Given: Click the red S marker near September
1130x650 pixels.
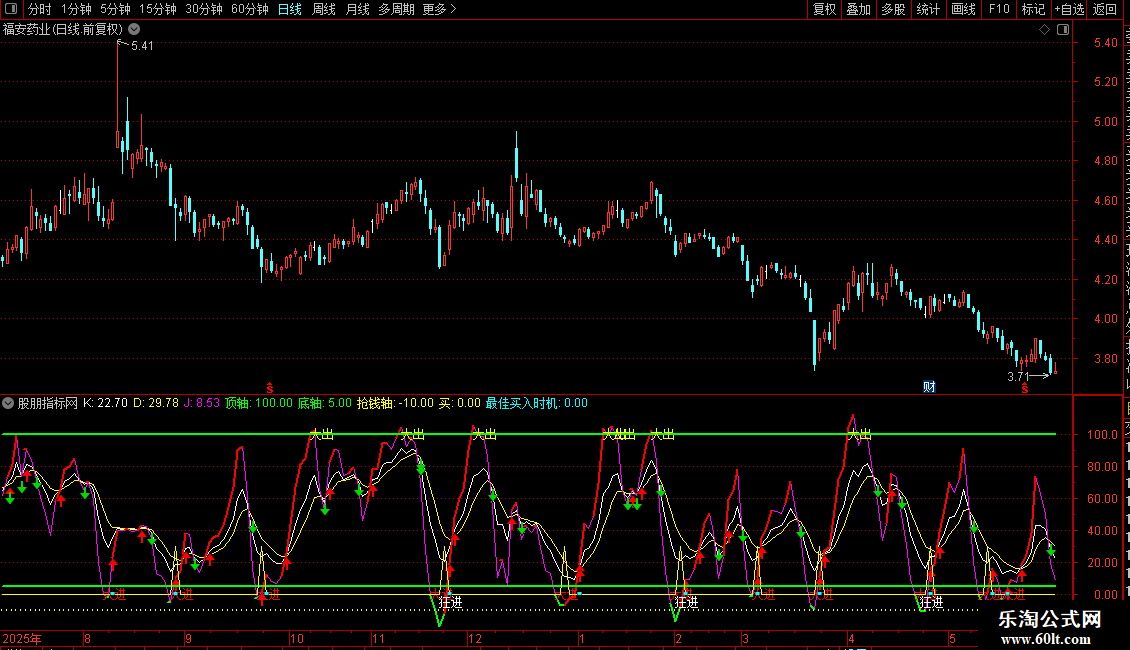Looking at the screenshot, I should point(270,388).
